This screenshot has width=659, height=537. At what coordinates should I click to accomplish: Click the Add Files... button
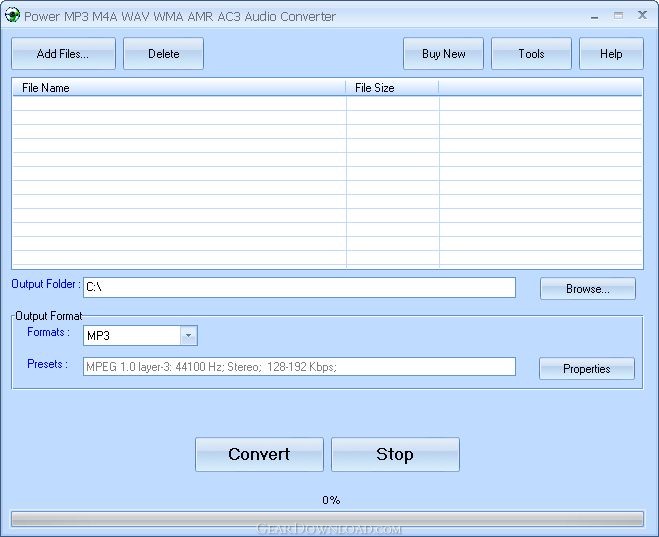pos(63,53)
